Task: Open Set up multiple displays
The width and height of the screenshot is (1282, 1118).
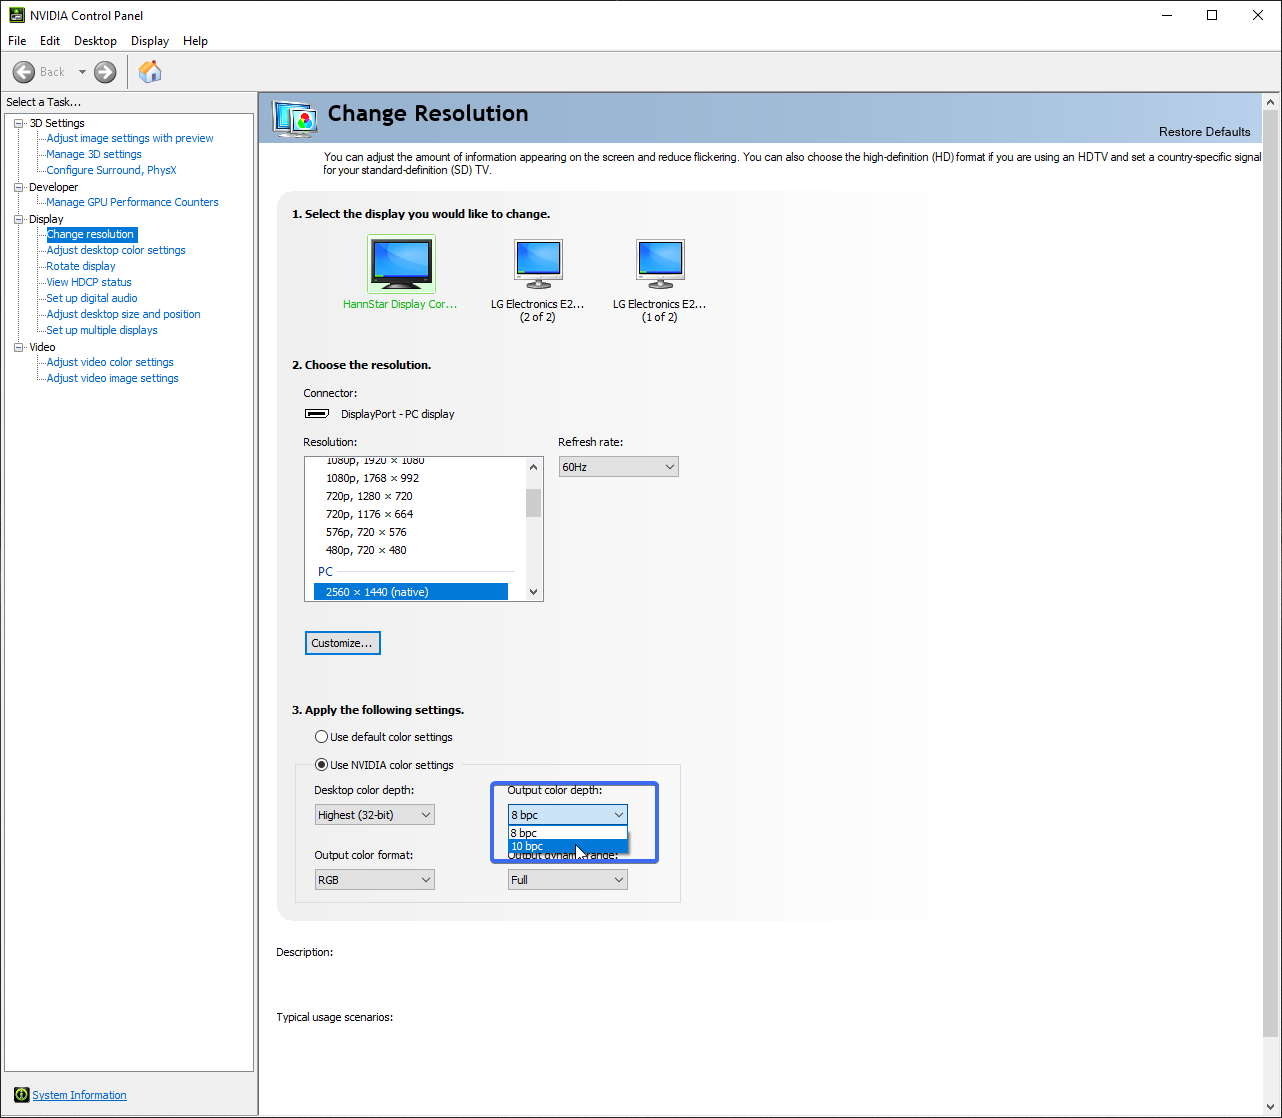Action: [x=102, y=330]
